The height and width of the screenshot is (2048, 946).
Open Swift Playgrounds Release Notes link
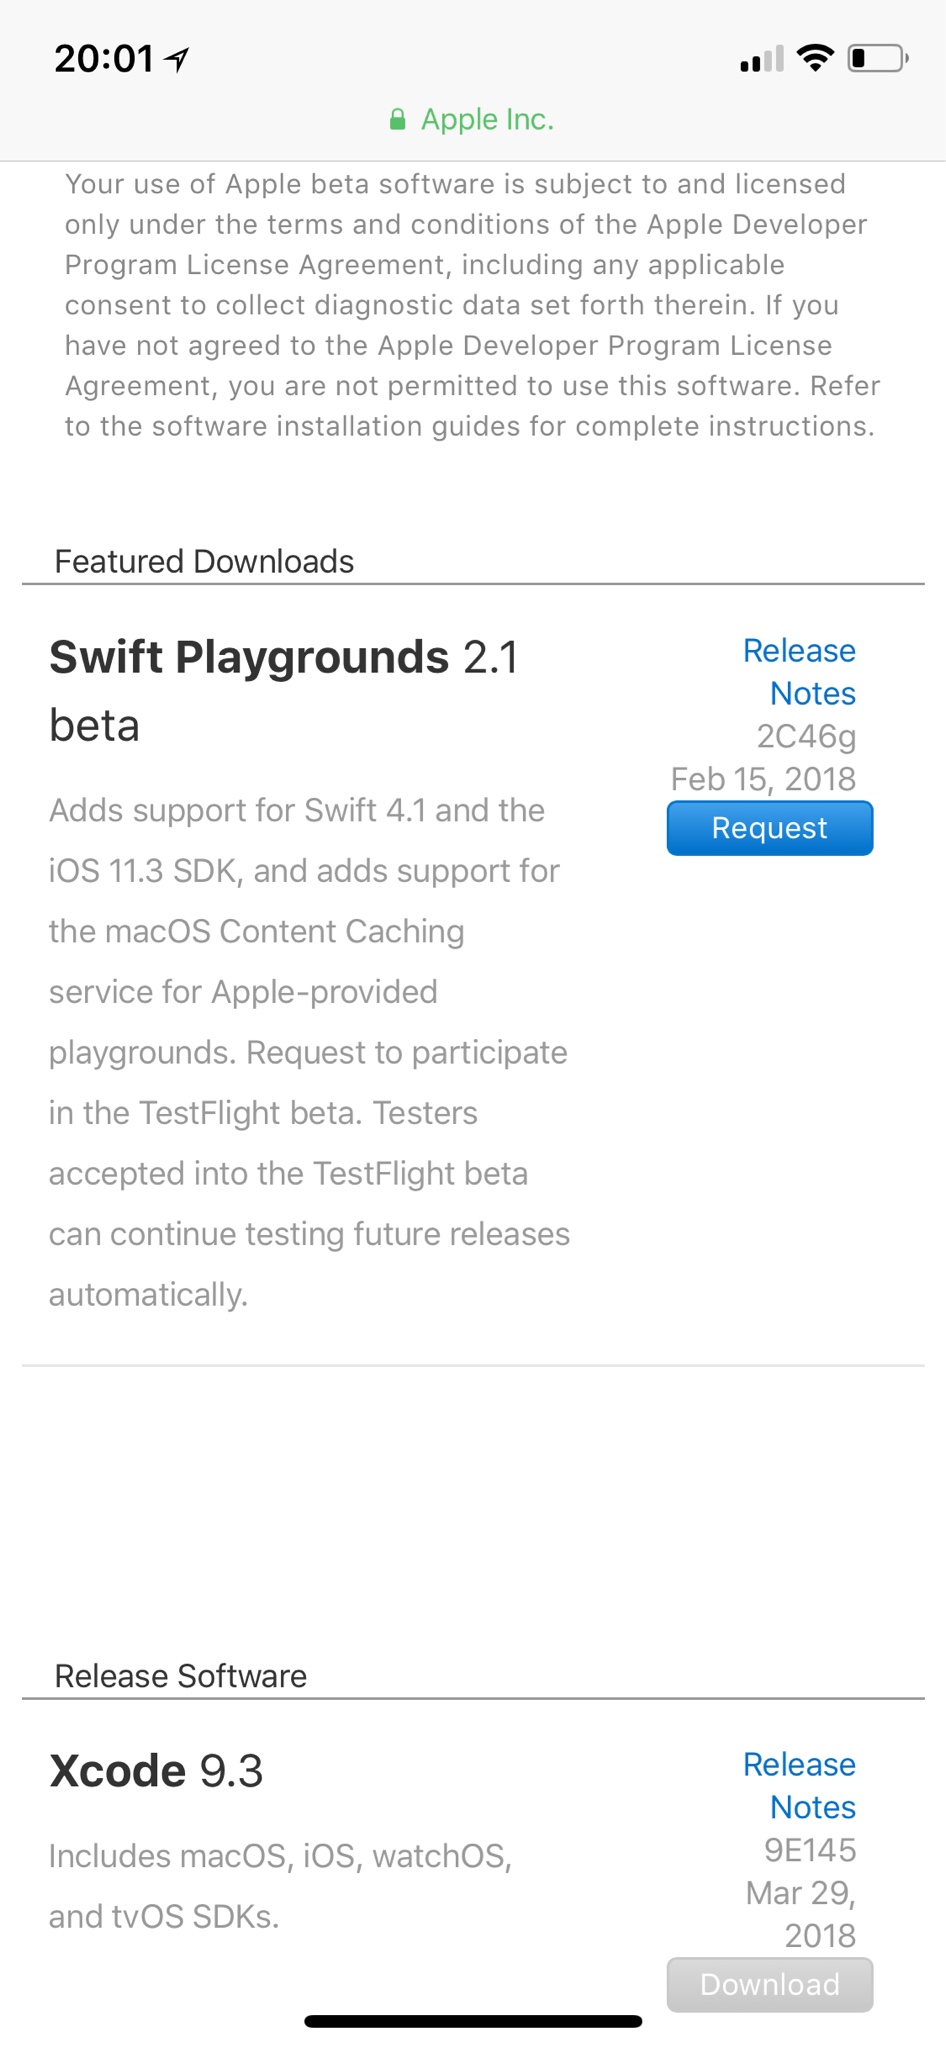799,672
